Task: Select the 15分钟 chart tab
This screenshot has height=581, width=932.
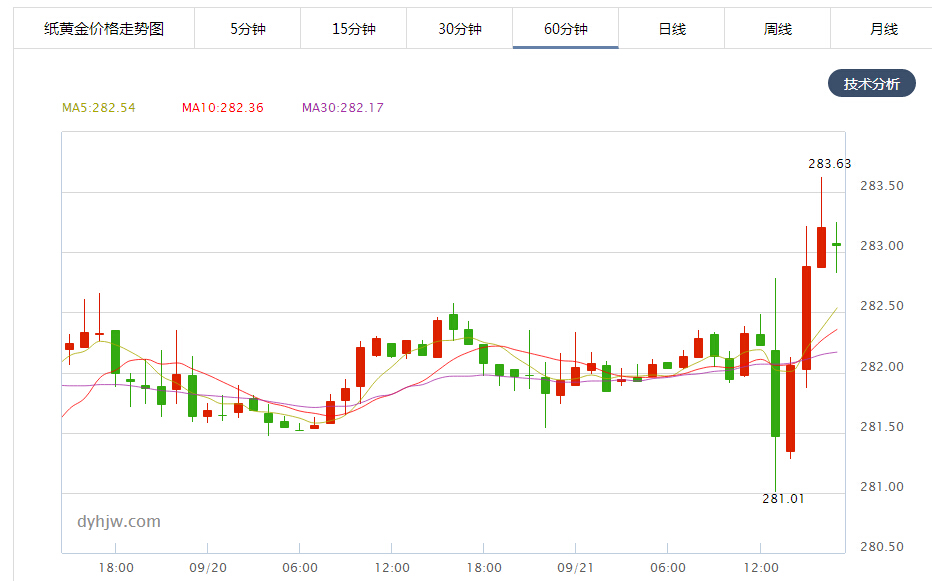Action: (353, 29)
